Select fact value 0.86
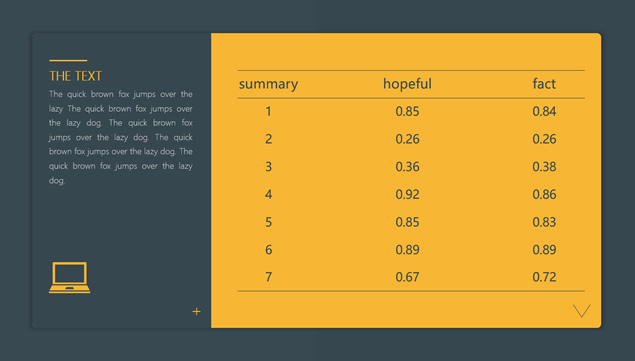Image resolution: width=635 pixels, height=361 pixels. (x=544, y=194)
